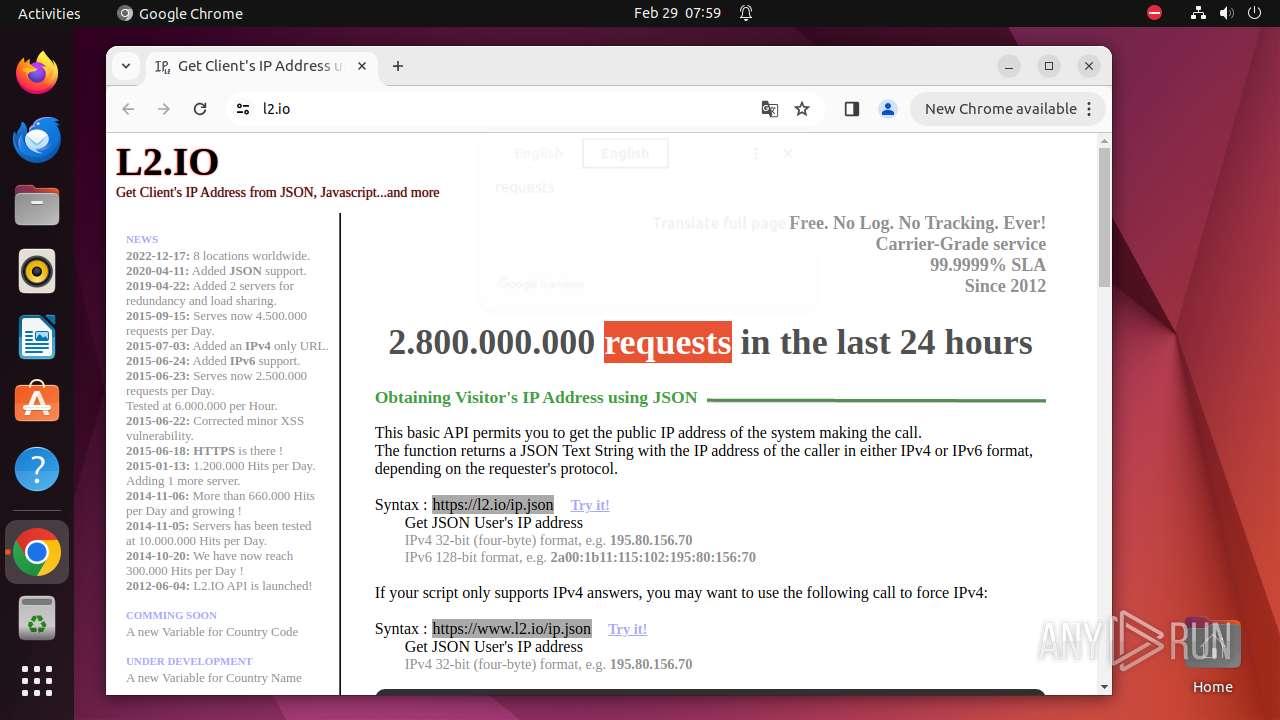
Task: Open the network status icon in top bar
Action: point(1199,13)
